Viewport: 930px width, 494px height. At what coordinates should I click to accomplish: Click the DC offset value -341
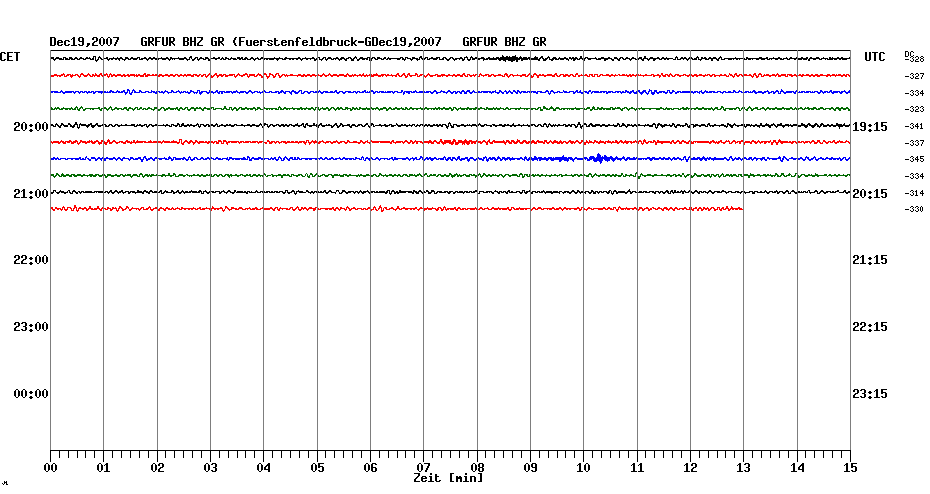point(915,126)
